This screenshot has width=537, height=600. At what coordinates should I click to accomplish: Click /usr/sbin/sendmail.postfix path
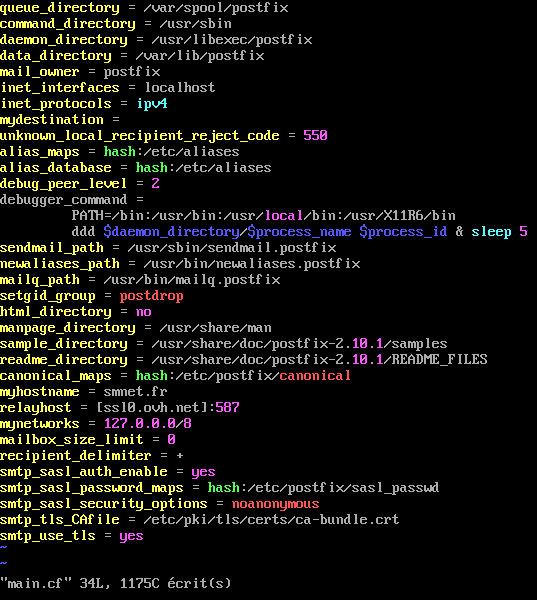pos(232,248)
